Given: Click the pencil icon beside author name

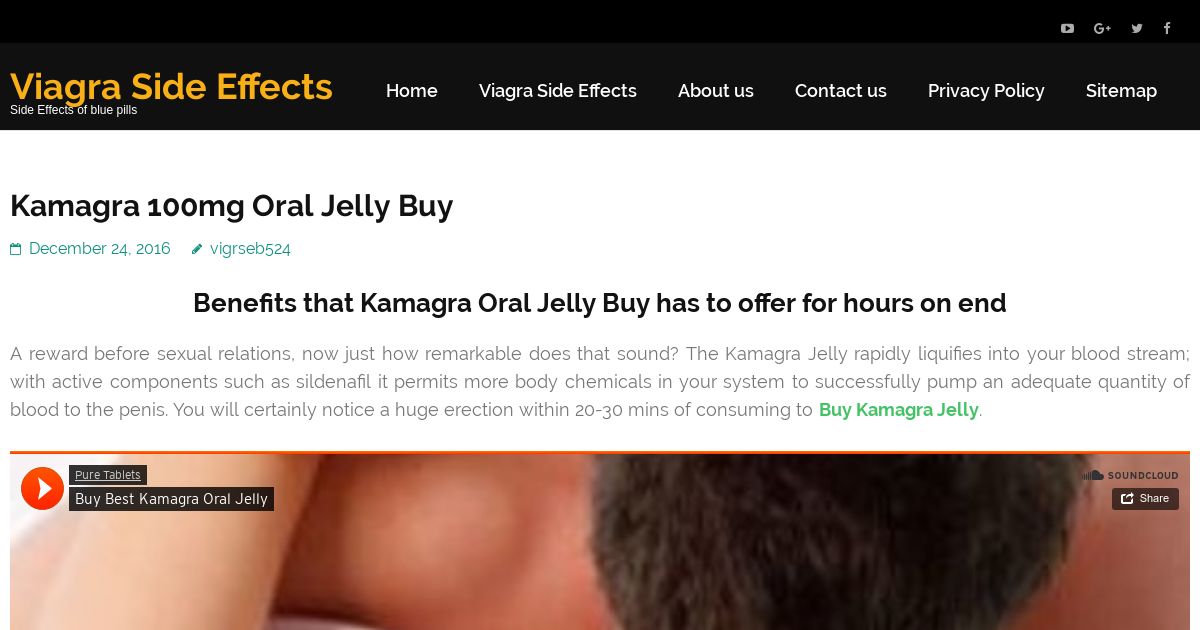Looking at the screenshot, I should [x=197, y=249].
